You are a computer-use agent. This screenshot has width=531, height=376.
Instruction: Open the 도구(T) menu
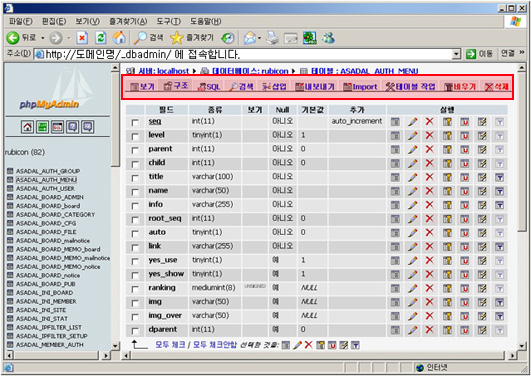tap(168, 22)
